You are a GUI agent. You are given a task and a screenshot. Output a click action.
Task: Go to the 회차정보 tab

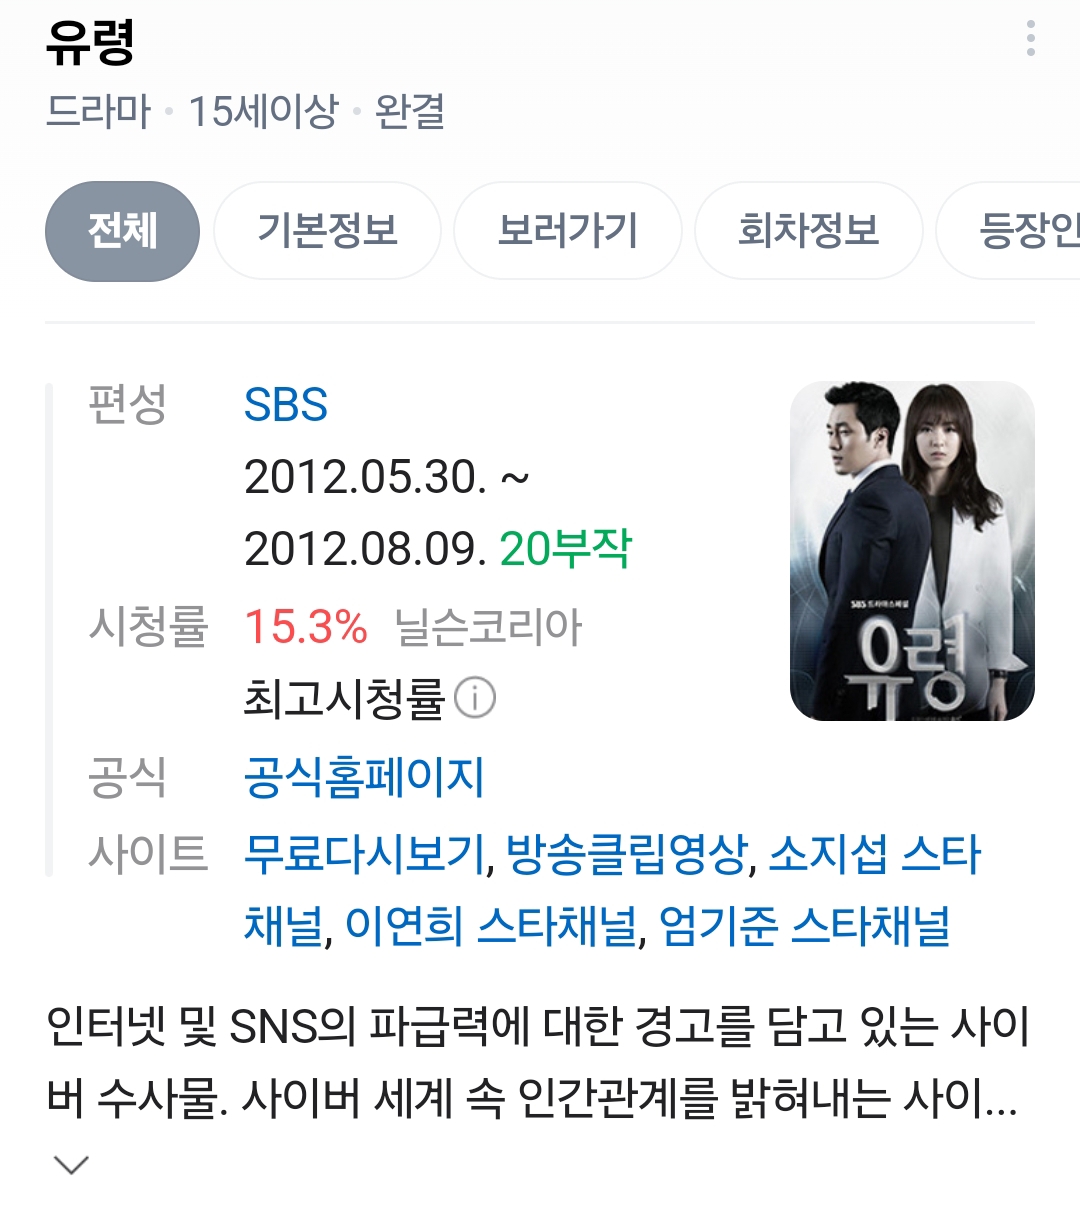click(x=808, y=231)
